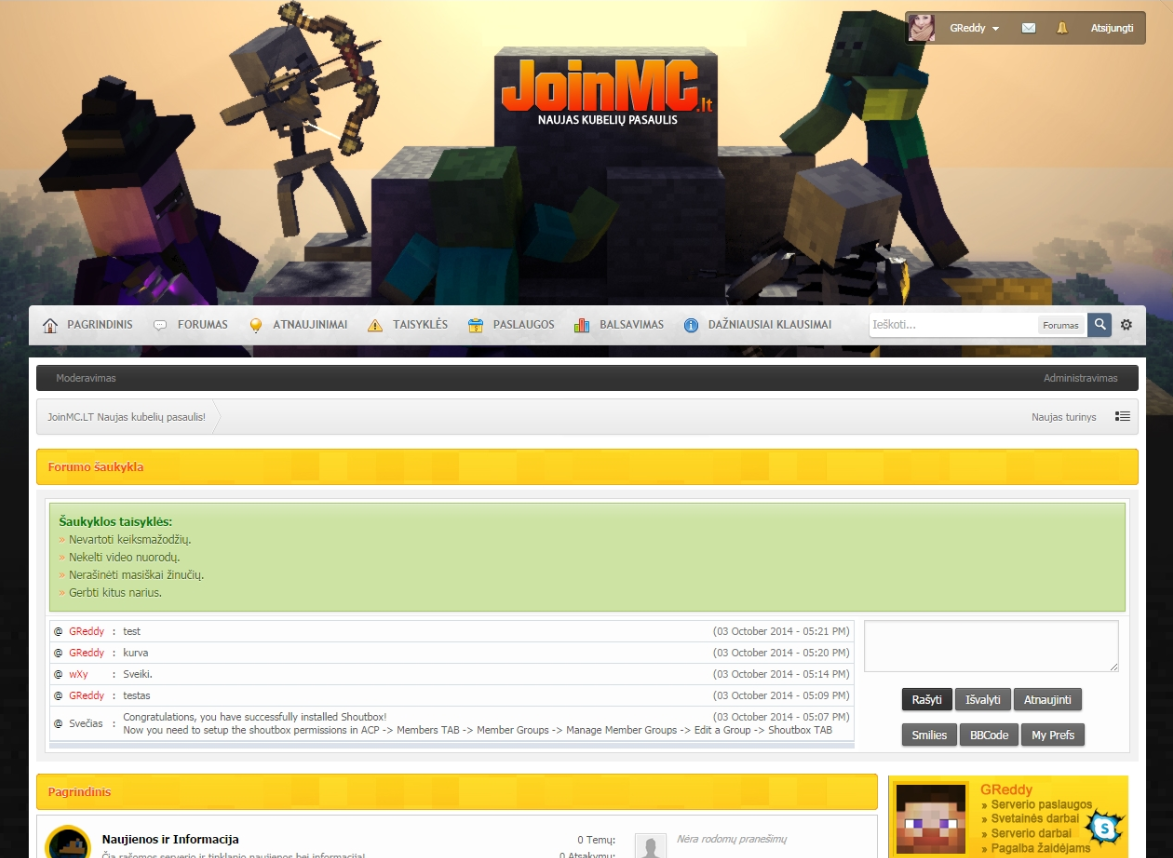This screenshot has height=858, width=1173.
Task: Click the Forumo šaukykla header title
Action: pos(96,467)
